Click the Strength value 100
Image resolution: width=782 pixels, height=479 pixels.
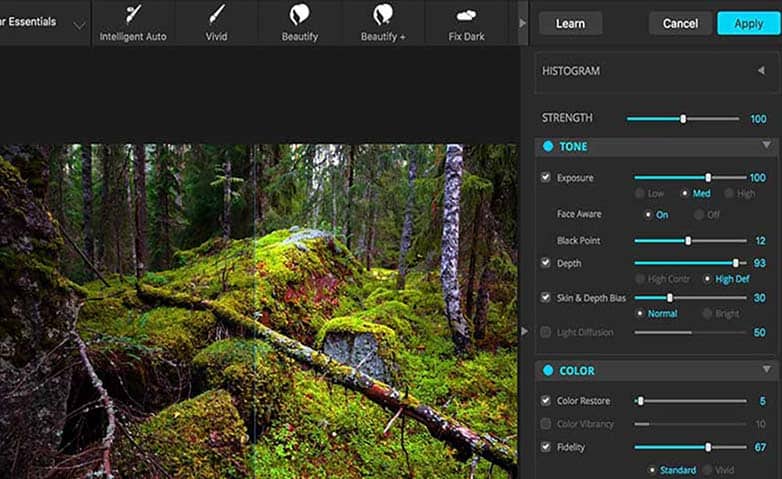point(758,119)
